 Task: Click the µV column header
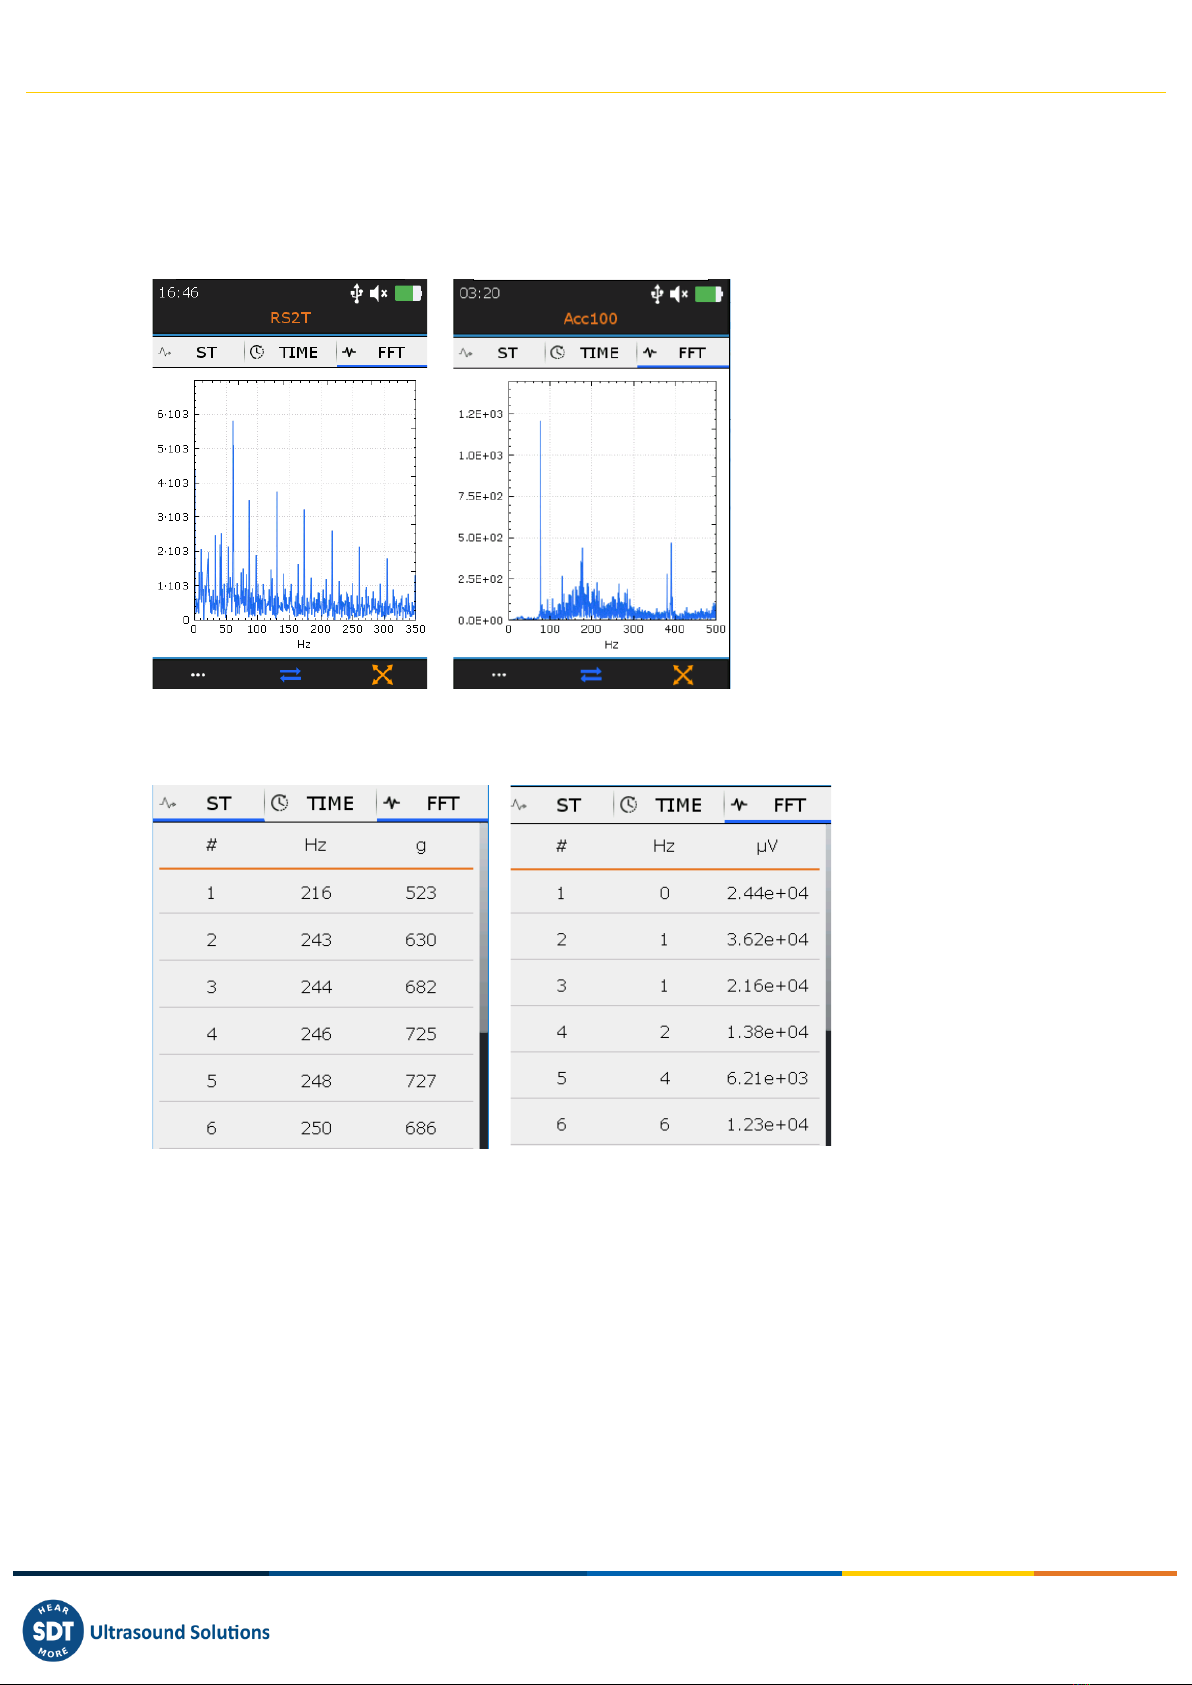coord(767,846)
